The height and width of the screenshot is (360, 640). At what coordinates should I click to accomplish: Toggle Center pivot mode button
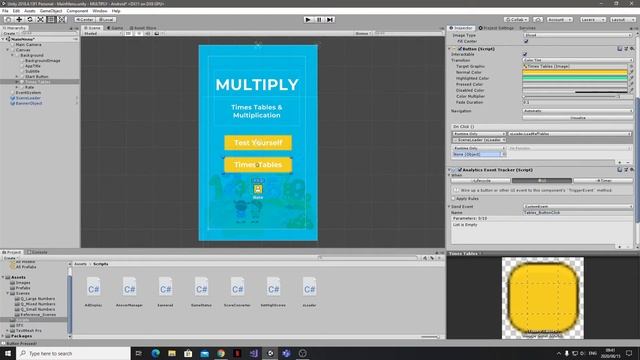point(84,20)
